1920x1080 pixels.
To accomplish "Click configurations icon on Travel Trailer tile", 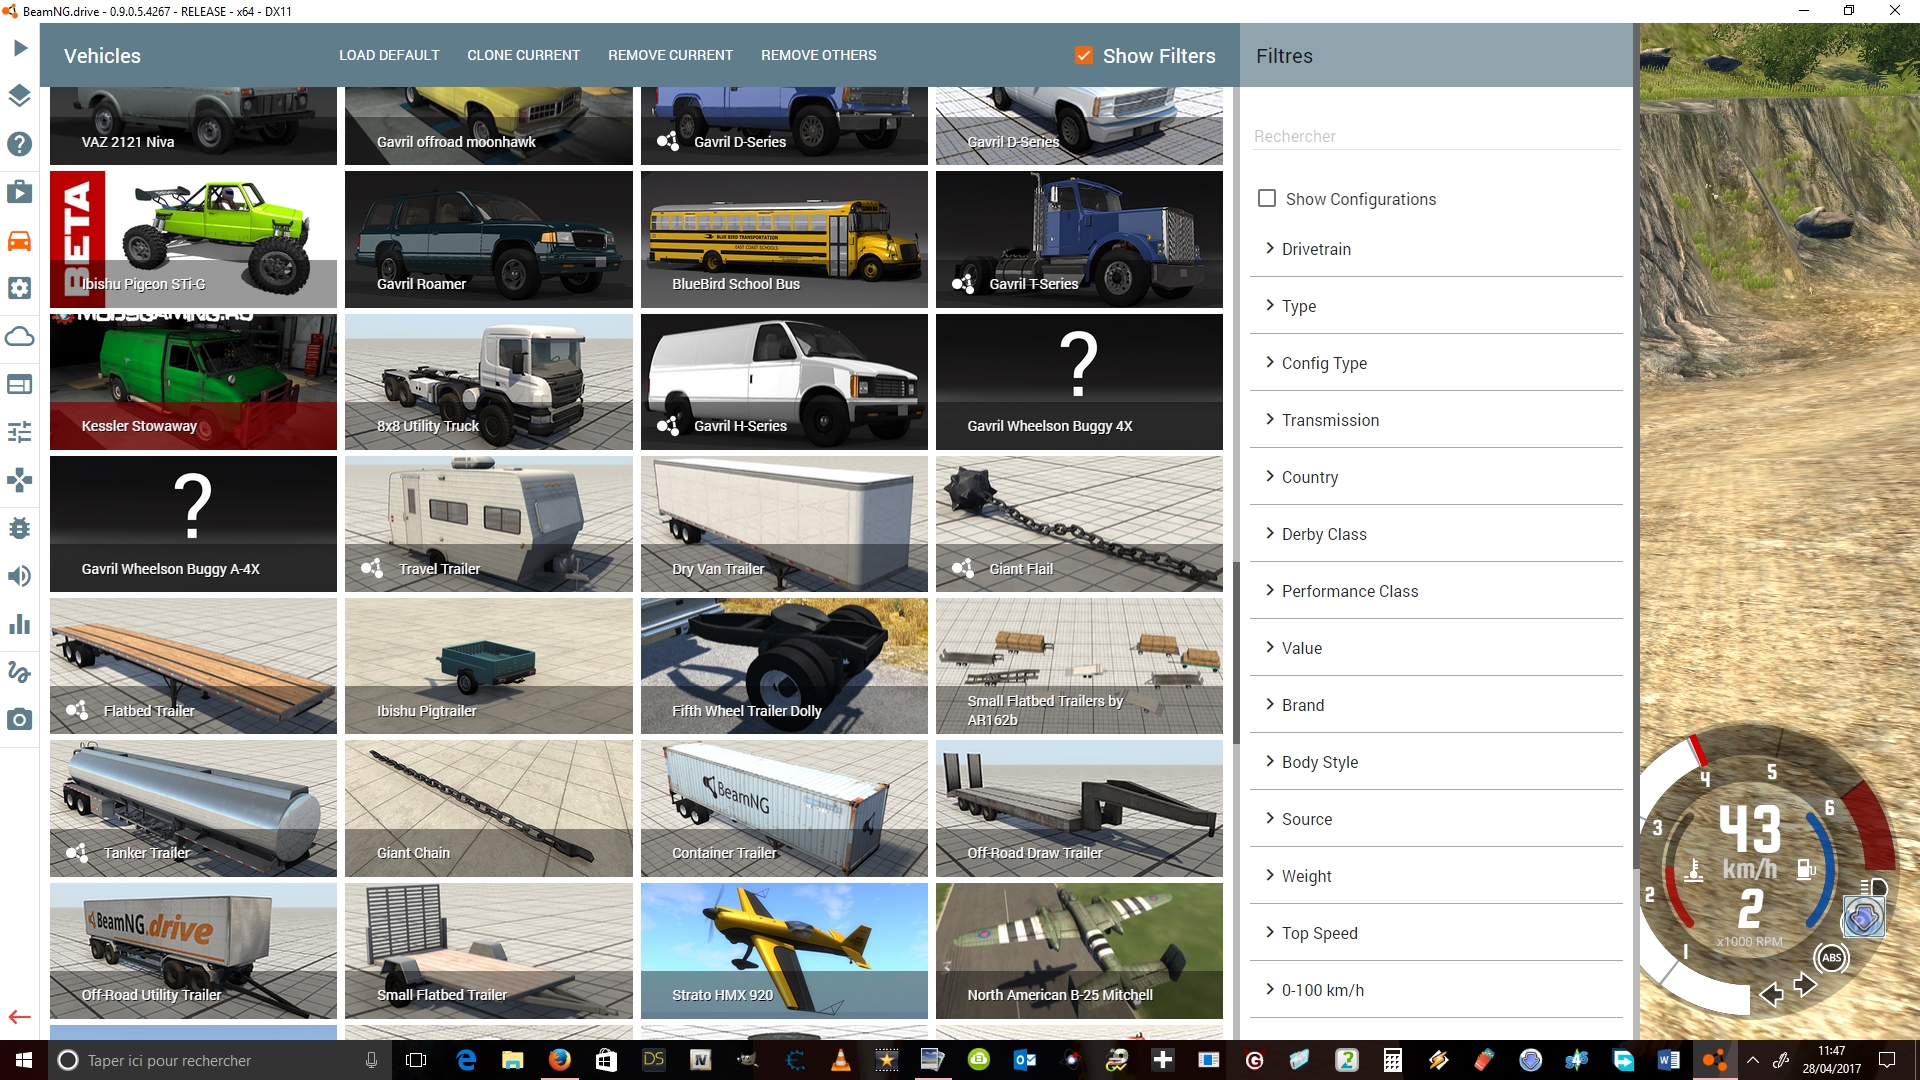I will click(x=372, y=568).
